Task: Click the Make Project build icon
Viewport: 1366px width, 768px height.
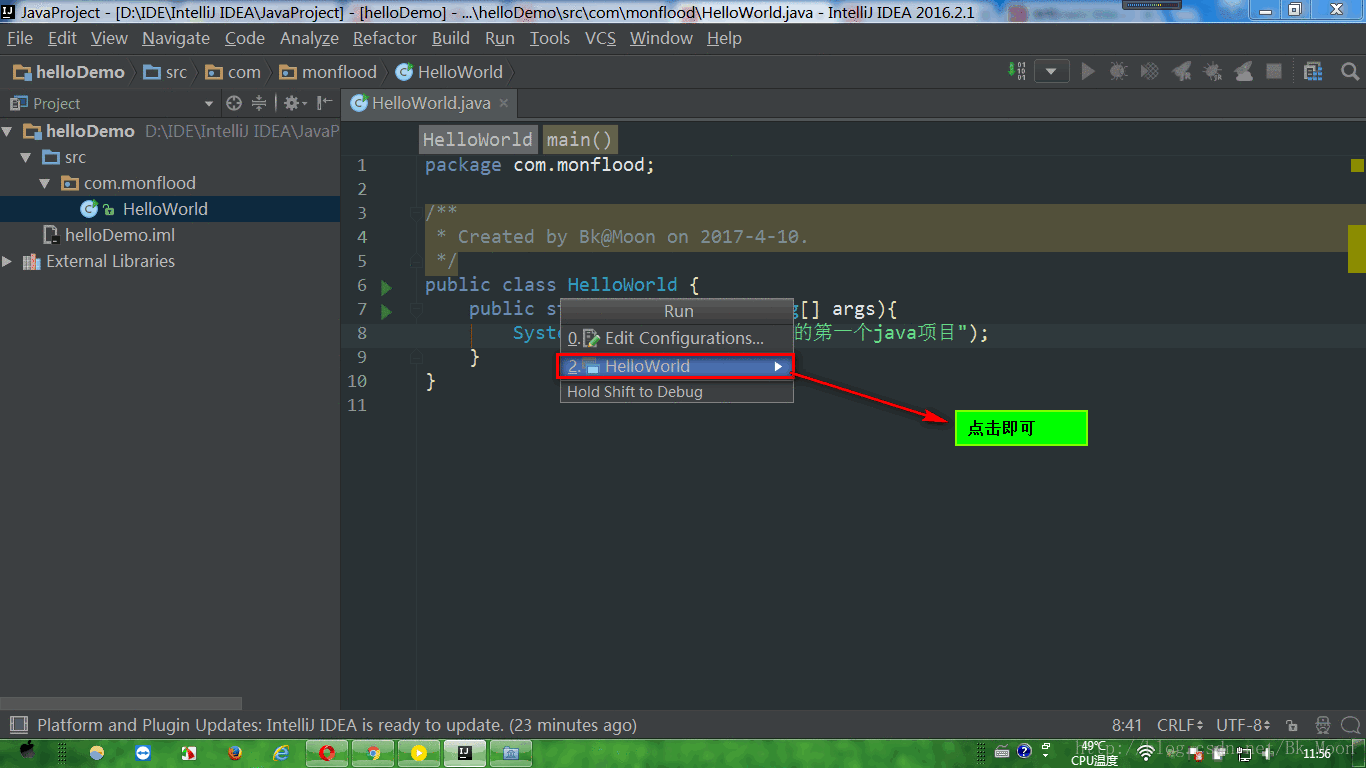Action: pyautogui.click(x=1016, y=71)
